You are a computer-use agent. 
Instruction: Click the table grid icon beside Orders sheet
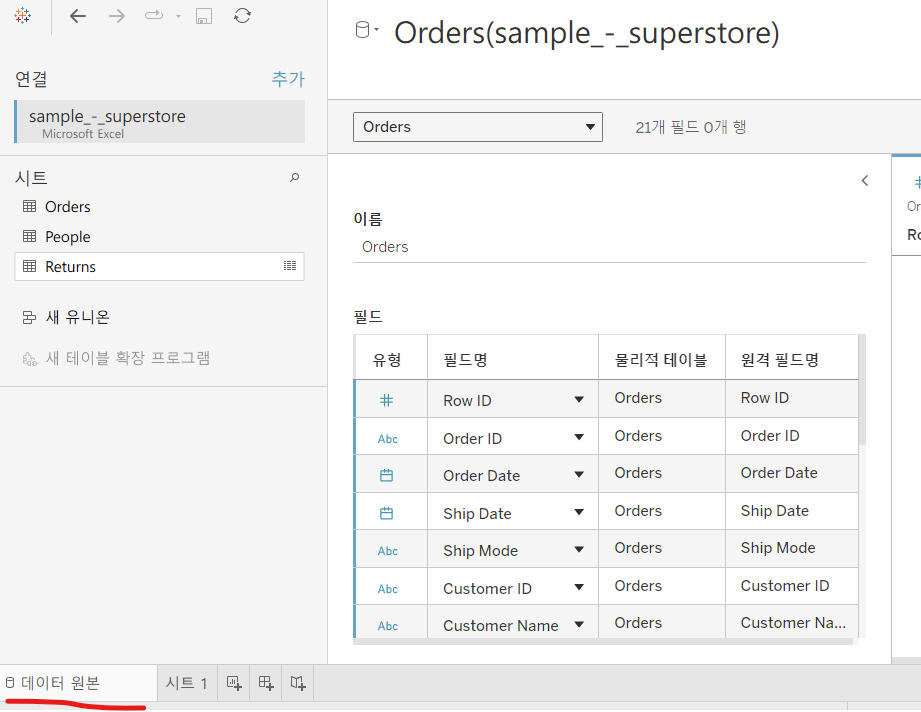[29, 206]
